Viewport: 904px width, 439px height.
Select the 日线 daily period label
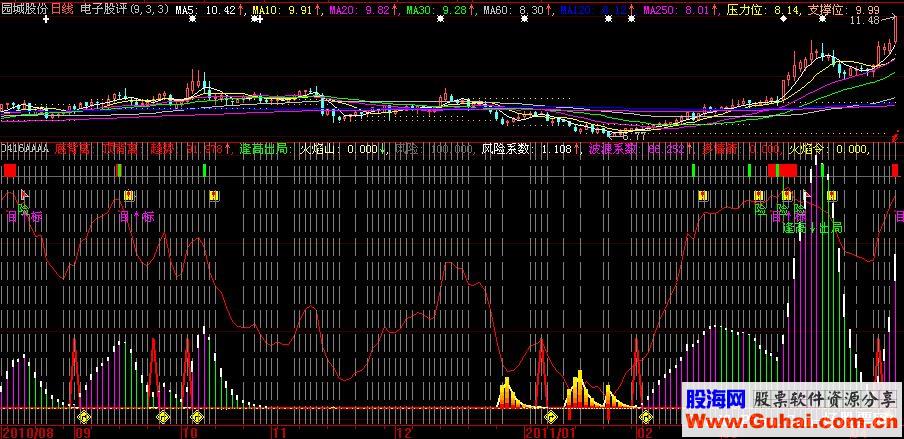tap(63, 10)
